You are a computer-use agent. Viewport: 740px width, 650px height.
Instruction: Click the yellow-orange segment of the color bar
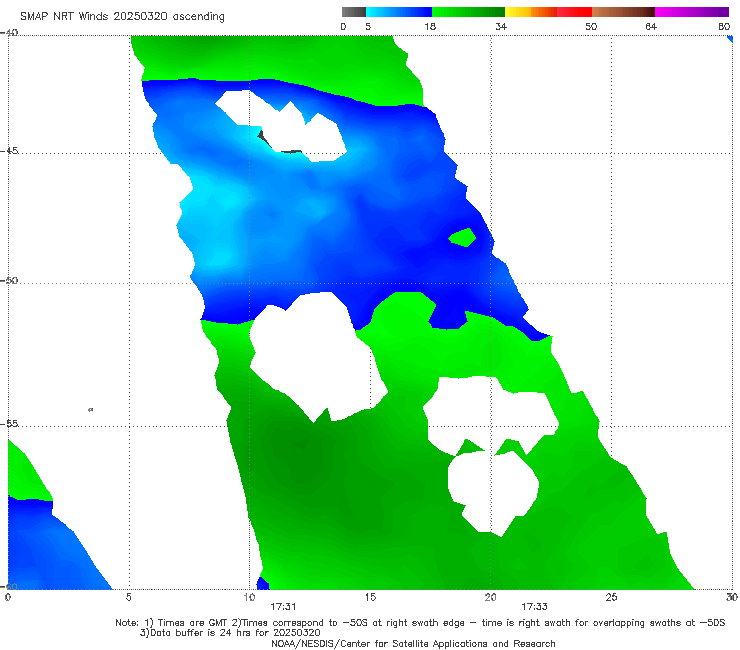(x=531, y=12)
